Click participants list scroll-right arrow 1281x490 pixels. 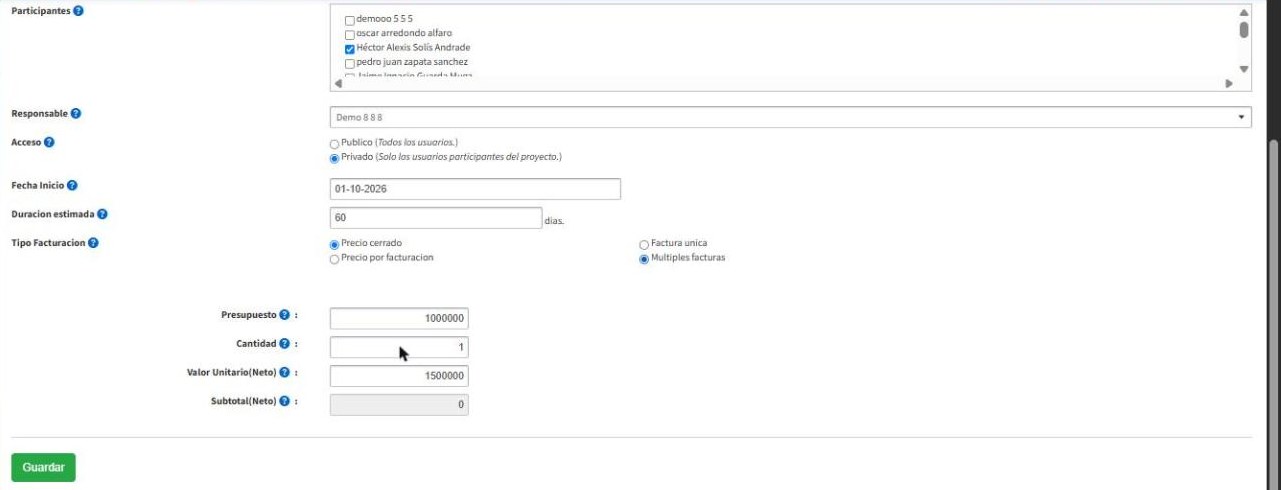1230,83
